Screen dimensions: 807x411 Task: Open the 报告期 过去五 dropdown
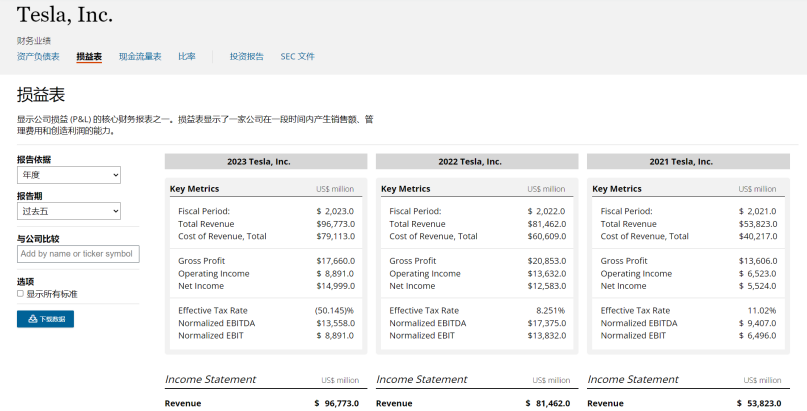[x=69, y=211]
